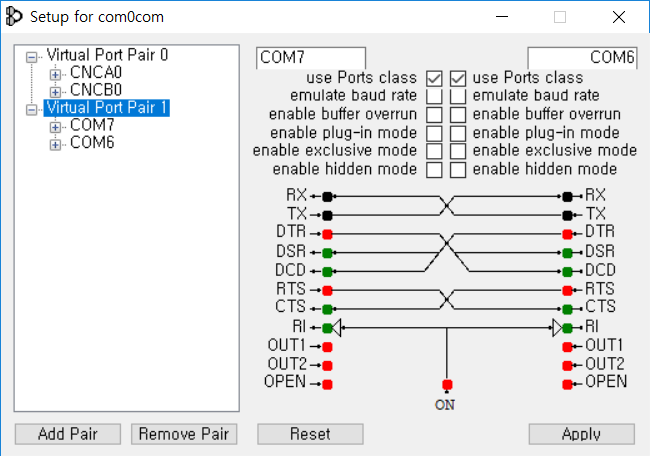
Task: Edit the COM7 port name field
Action: coord(311,58)
